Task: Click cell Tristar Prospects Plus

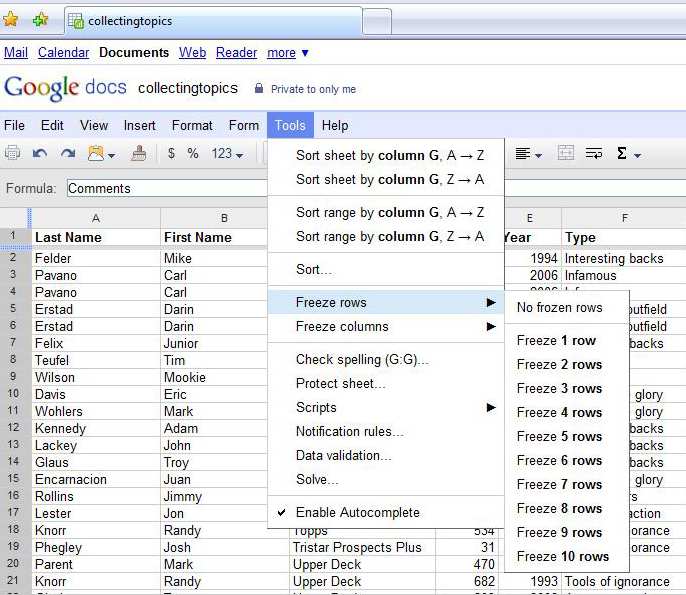Action: [x=362, y=547]
